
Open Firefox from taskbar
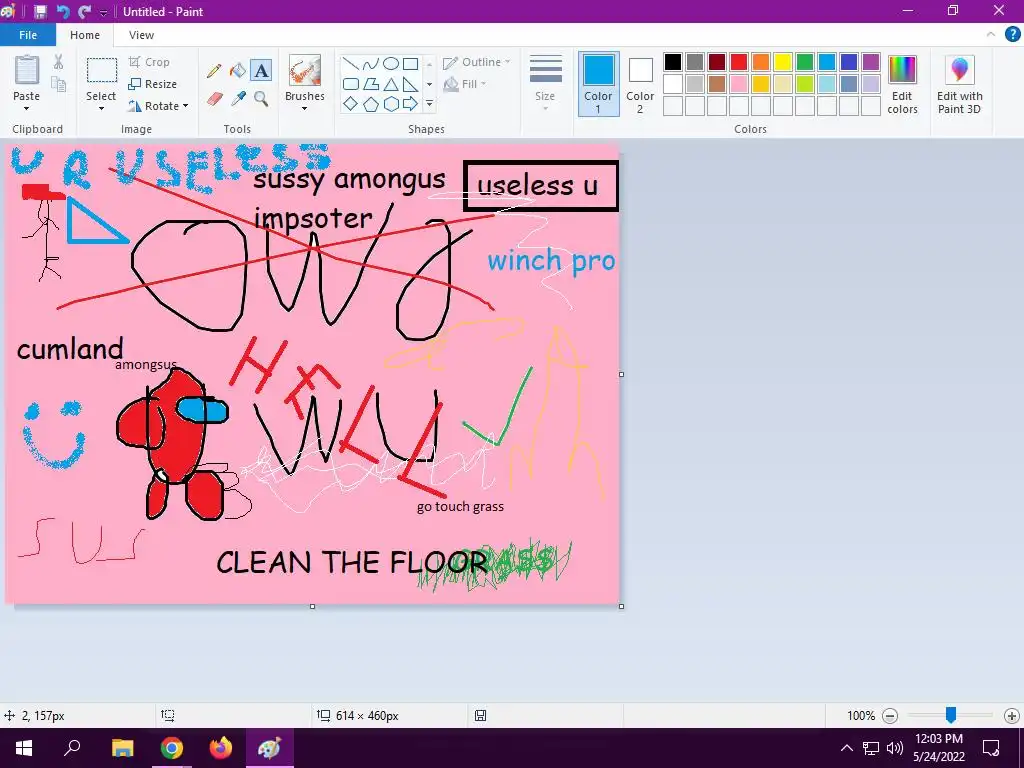(221, 748)
